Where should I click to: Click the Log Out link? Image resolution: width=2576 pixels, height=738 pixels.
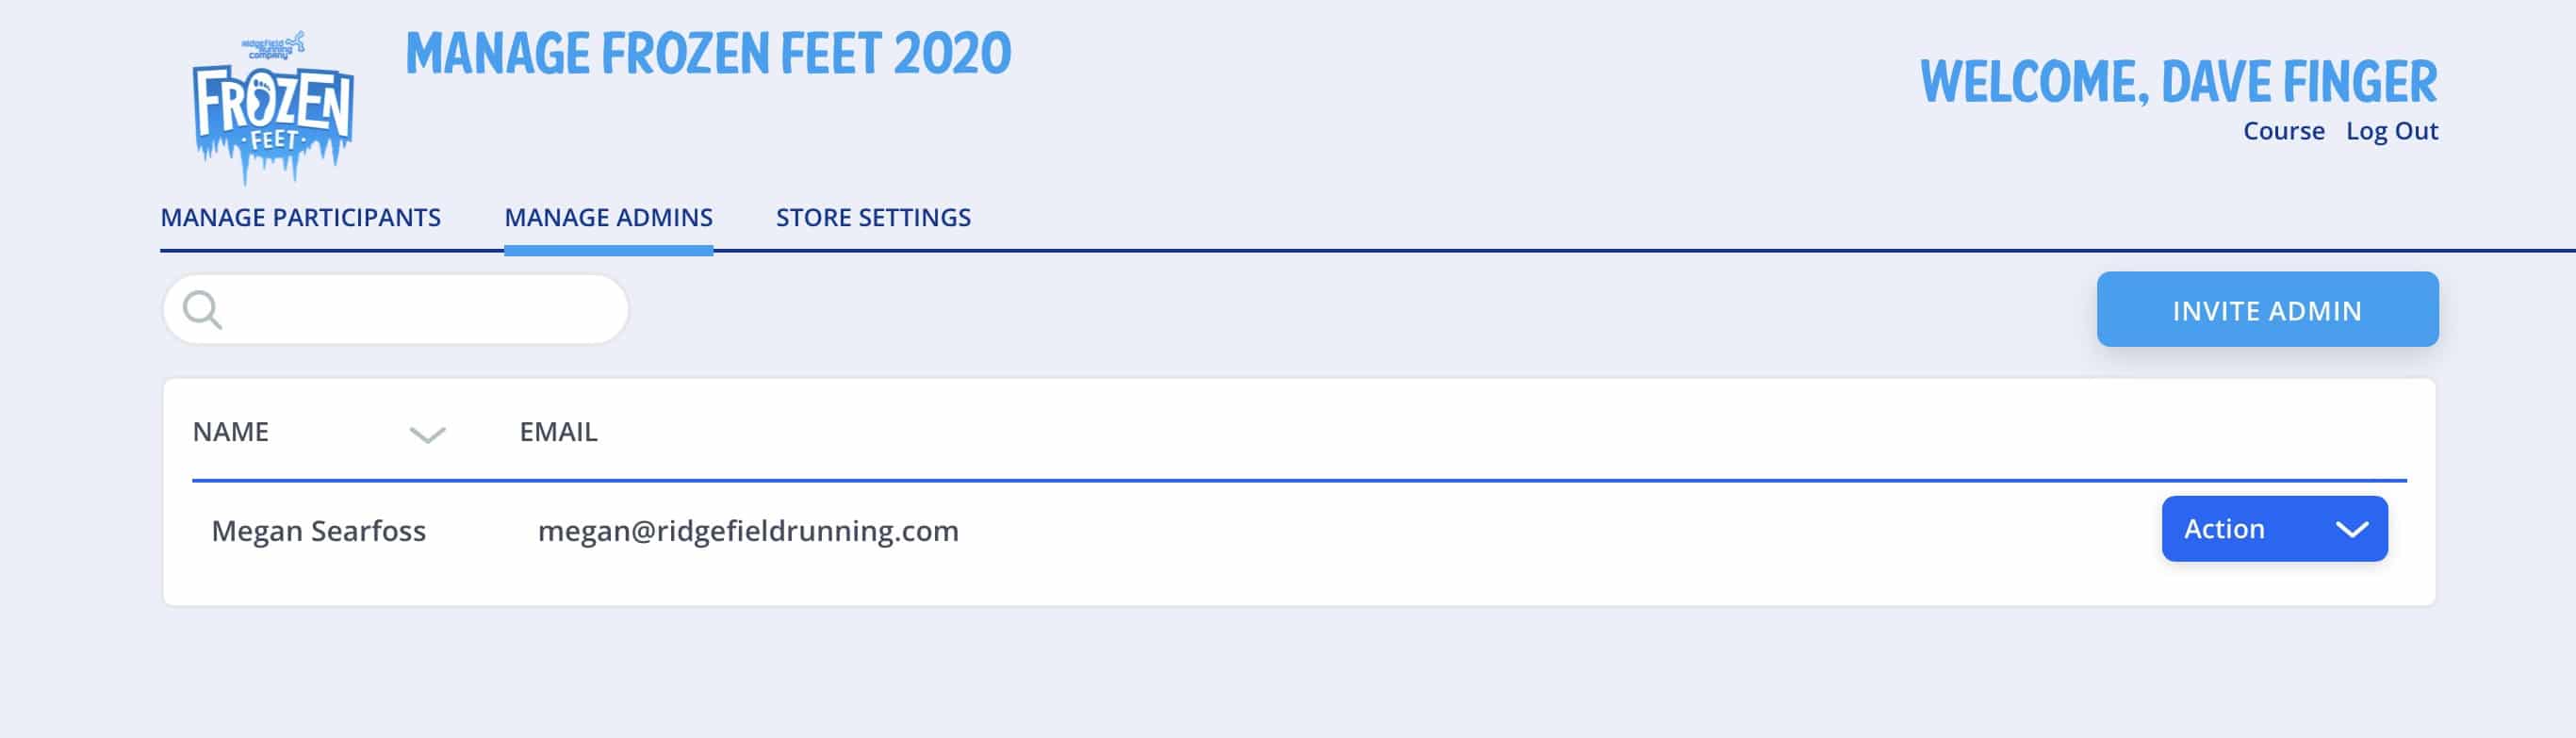point(2391,131)
